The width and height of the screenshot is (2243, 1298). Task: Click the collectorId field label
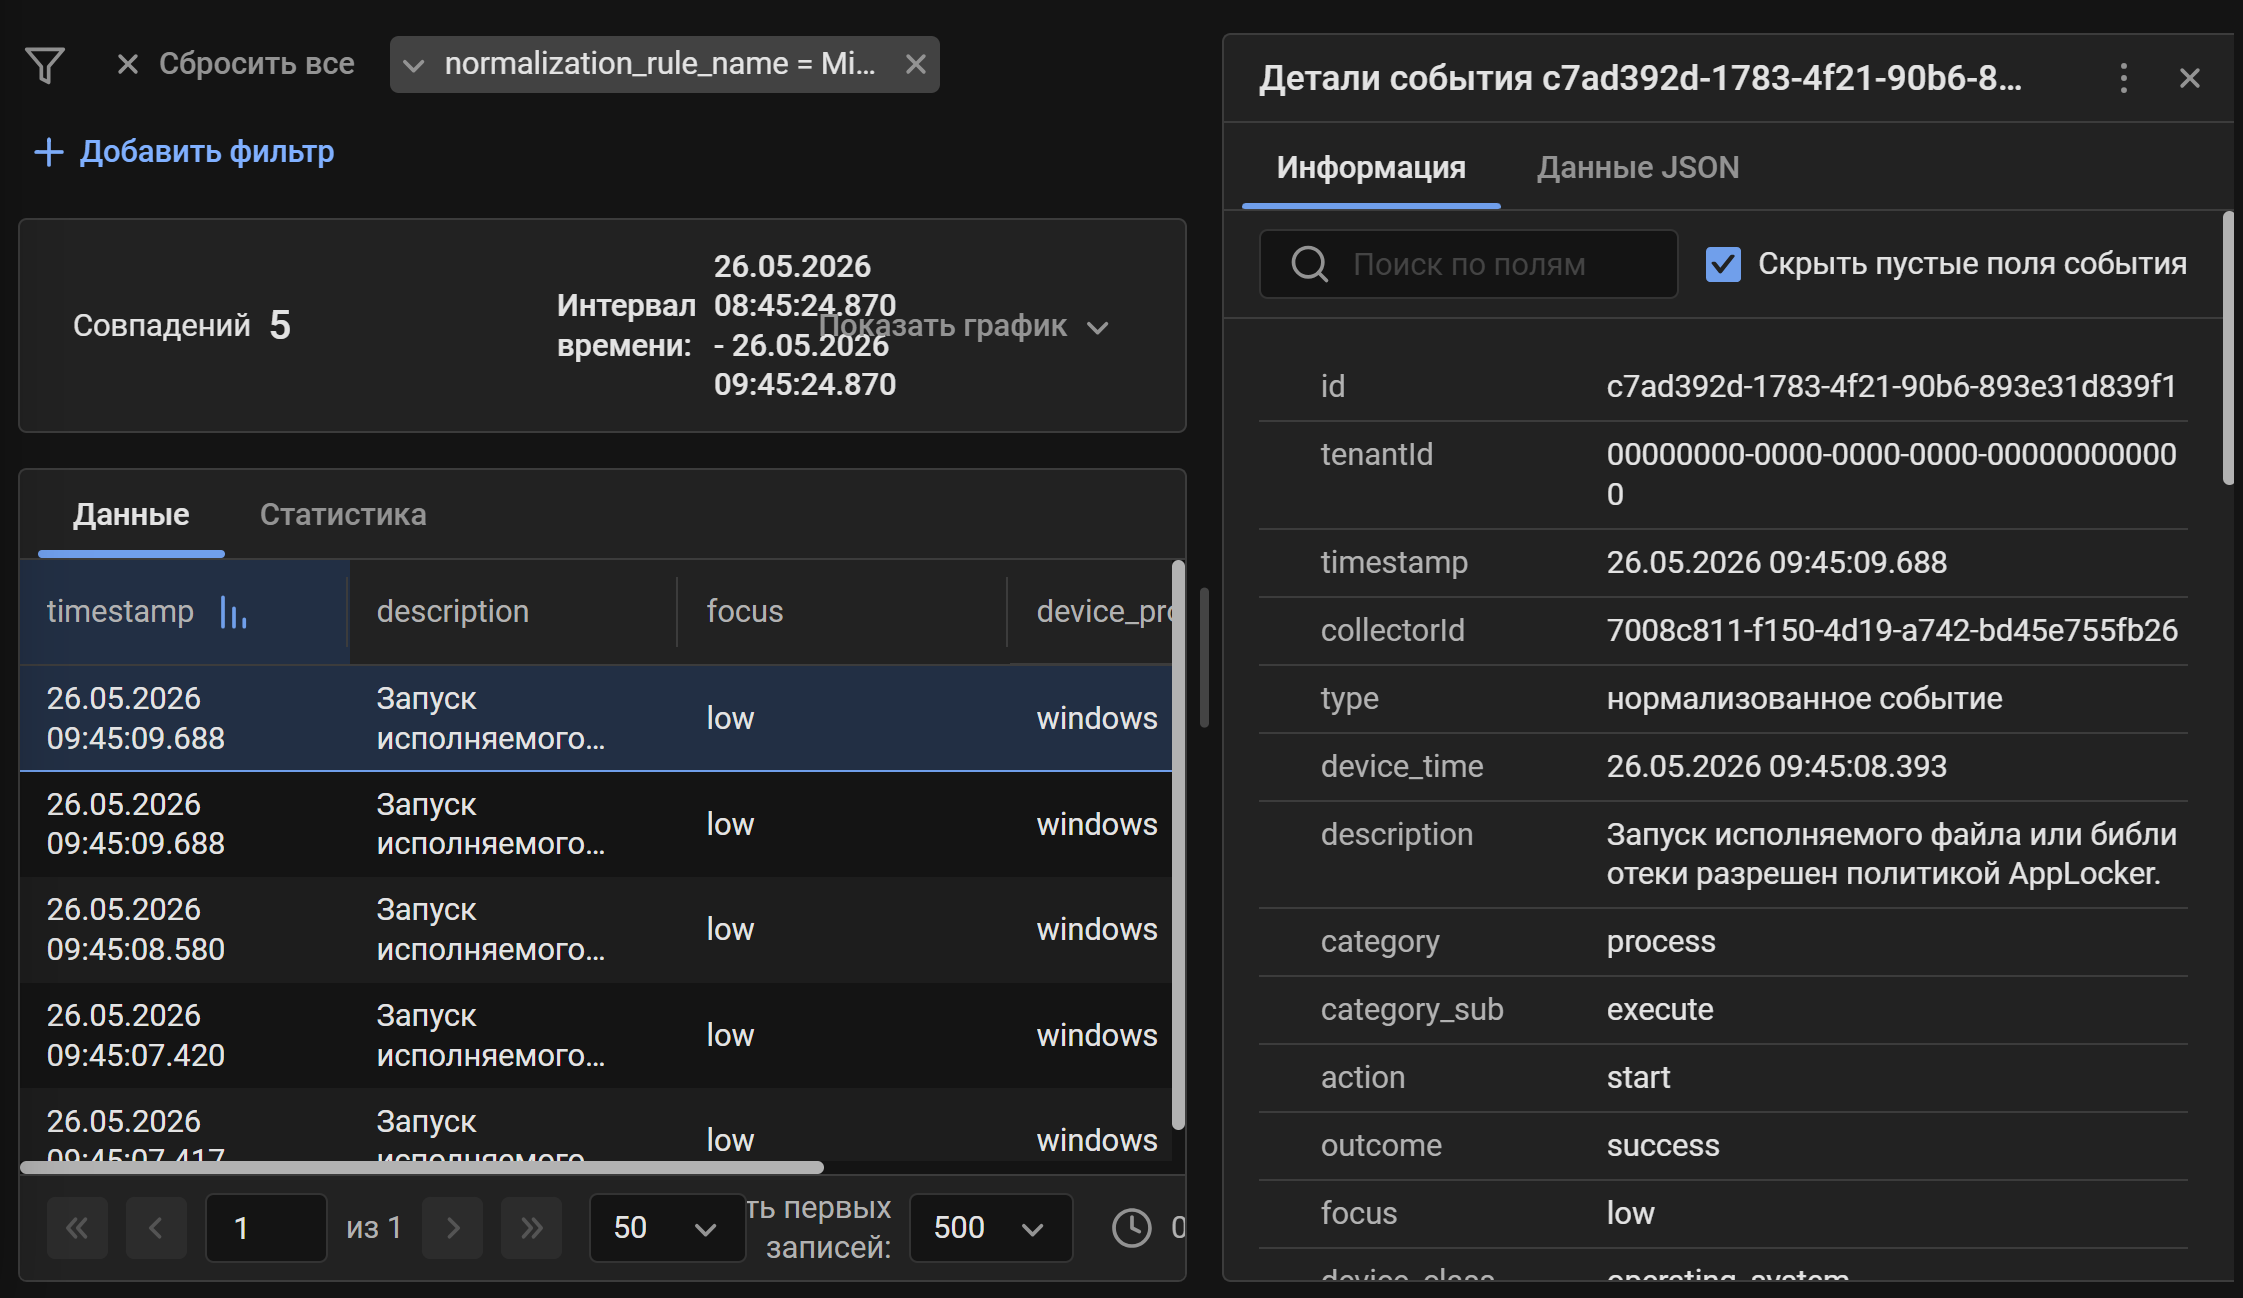[1392, 630]
